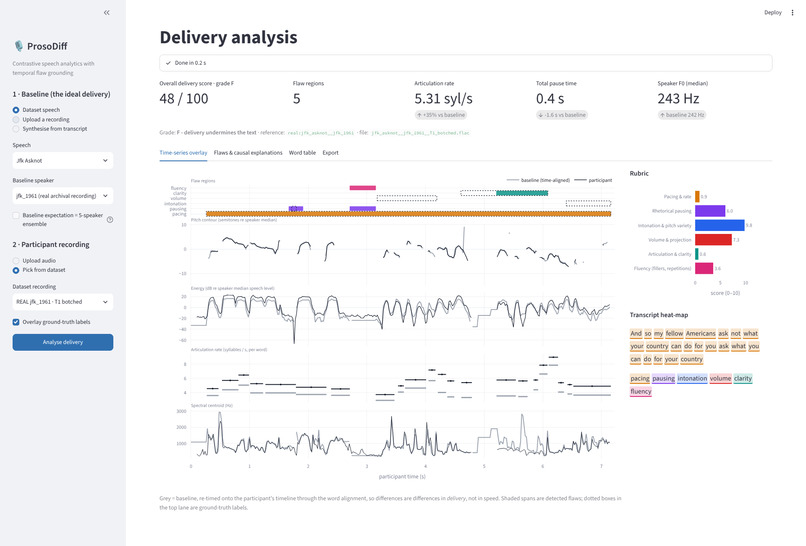Click the 5.31 syl/s articulation rate value
The height and width of the screenshot is (546, 806).
pyautogui.click(x=443, y=99)
